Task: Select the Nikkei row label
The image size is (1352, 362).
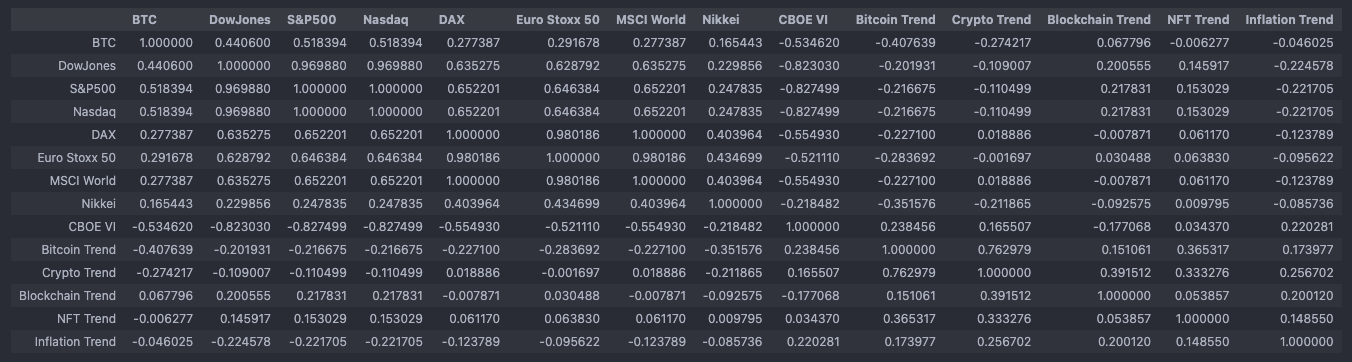Action: pyautogui.click(x=100, y=204)
